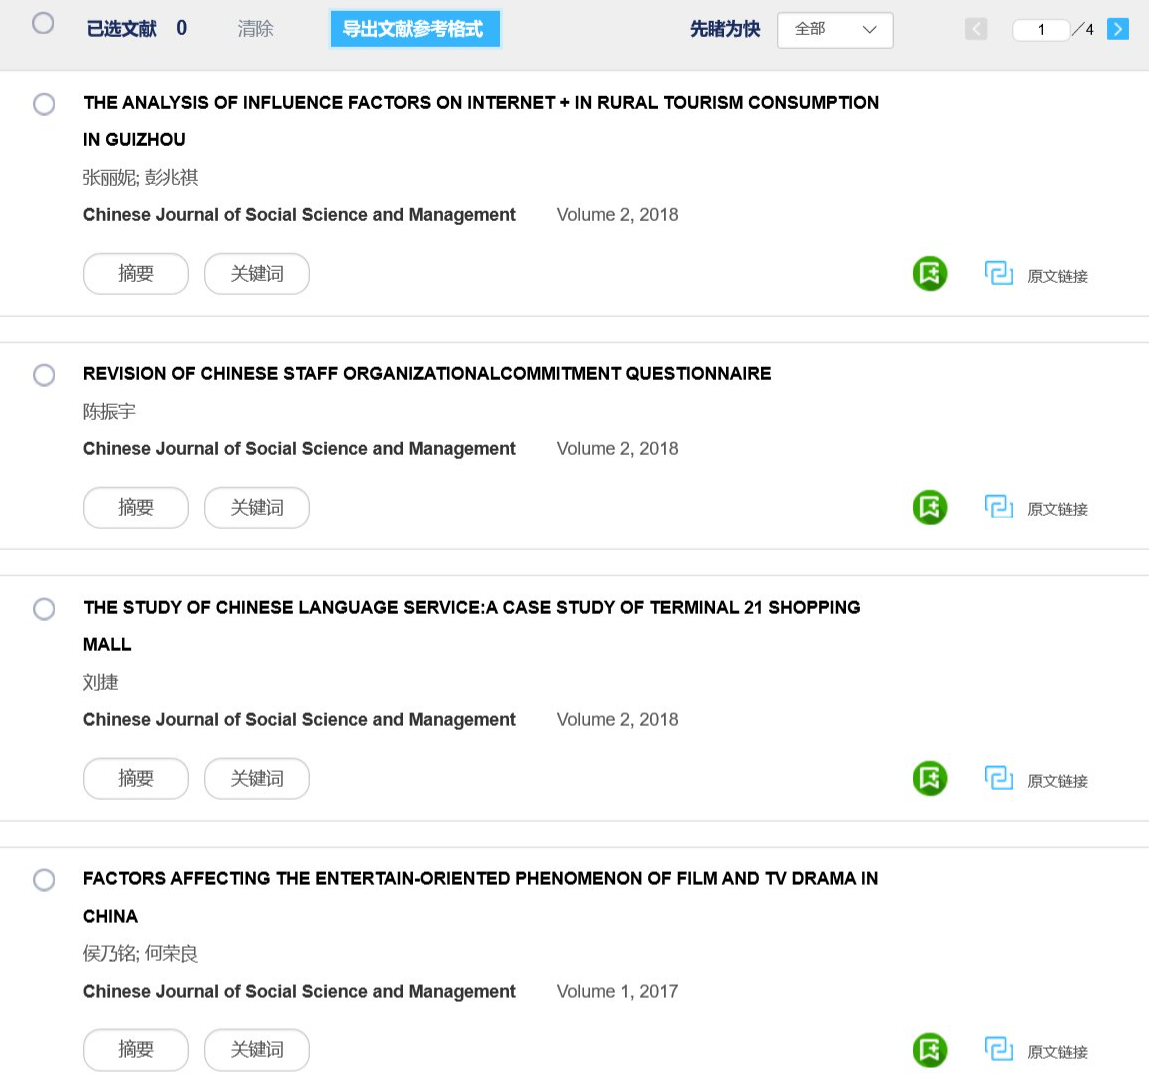The height and width of the screenshot is (1089, 1149).
Task: Show 关键词 for Film and TV Drama article
Action: point(256,1050)
